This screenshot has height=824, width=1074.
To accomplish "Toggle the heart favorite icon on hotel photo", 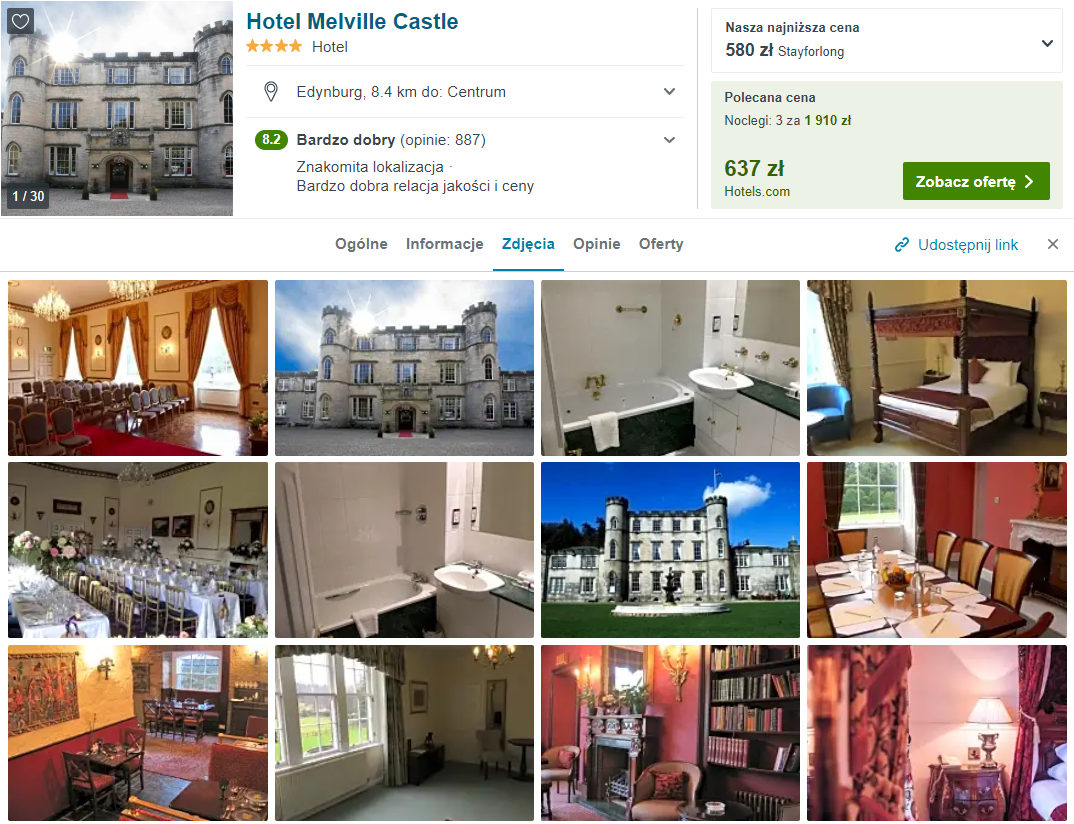I will click(x=20, y=21).
